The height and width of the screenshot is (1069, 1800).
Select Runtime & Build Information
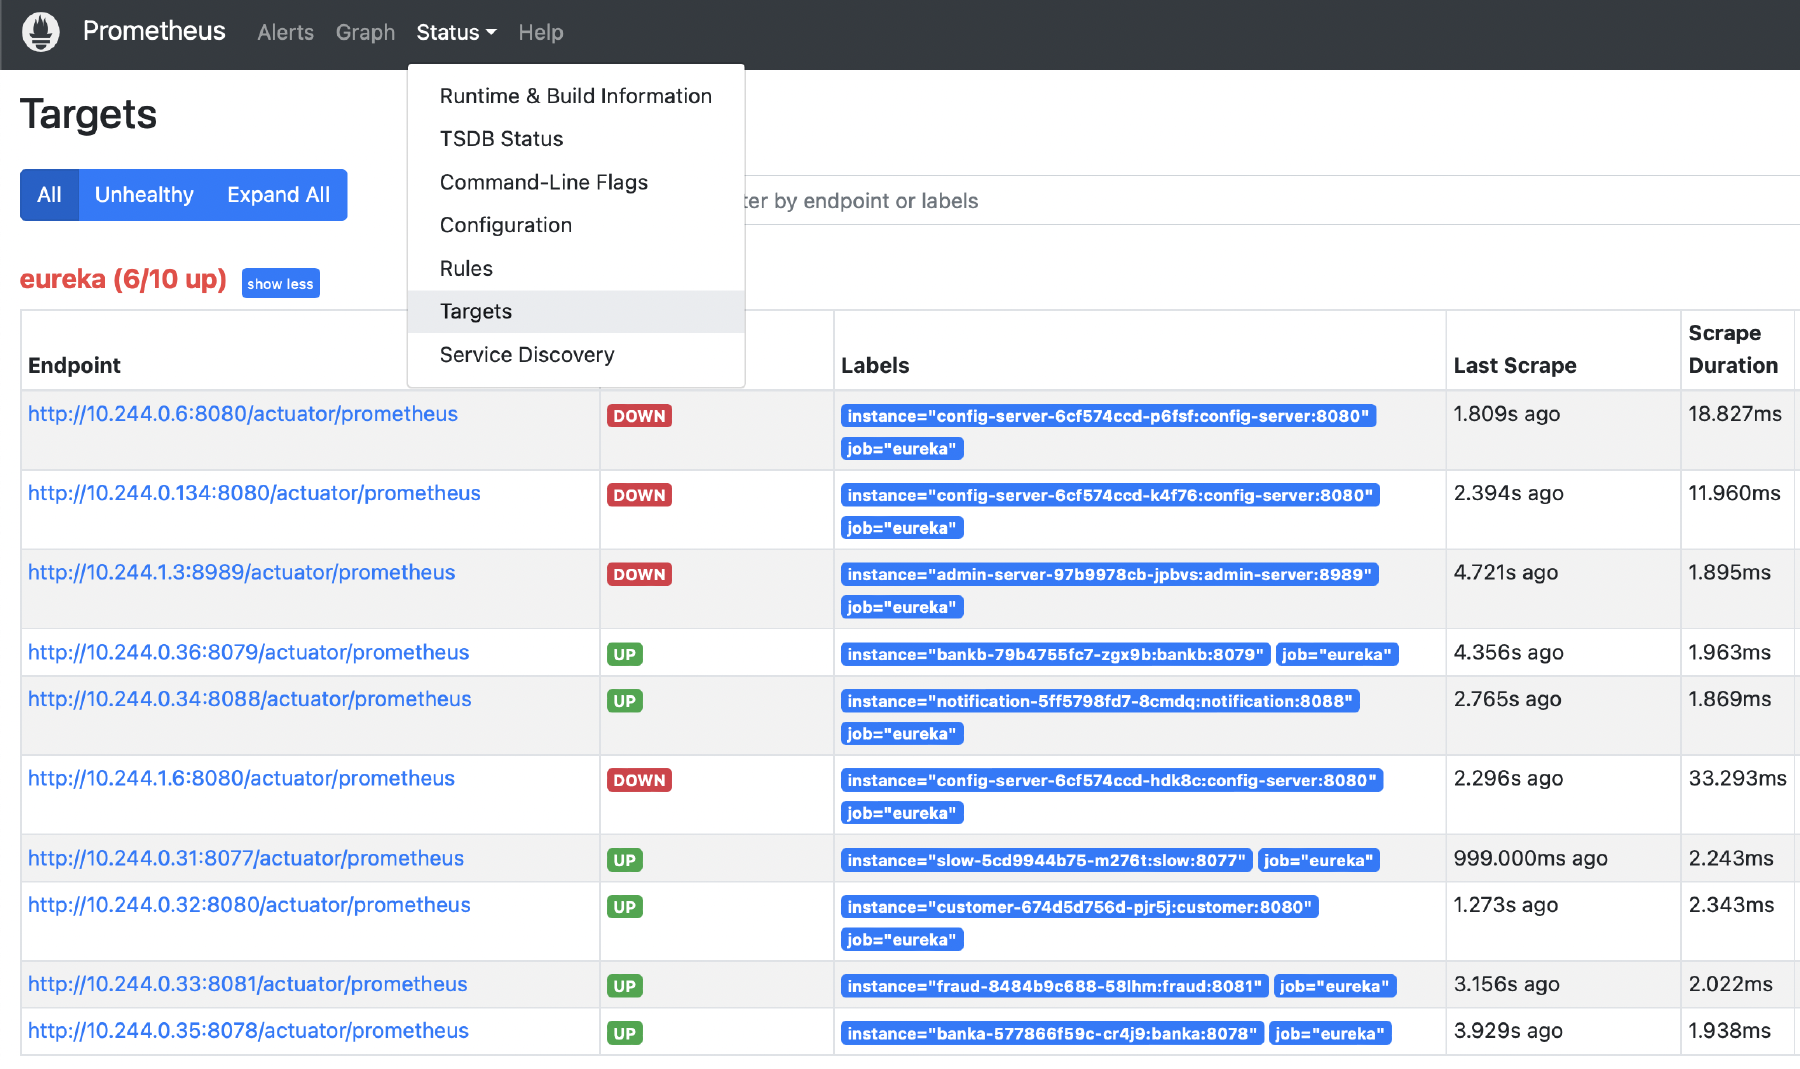(x=576, y=96)
